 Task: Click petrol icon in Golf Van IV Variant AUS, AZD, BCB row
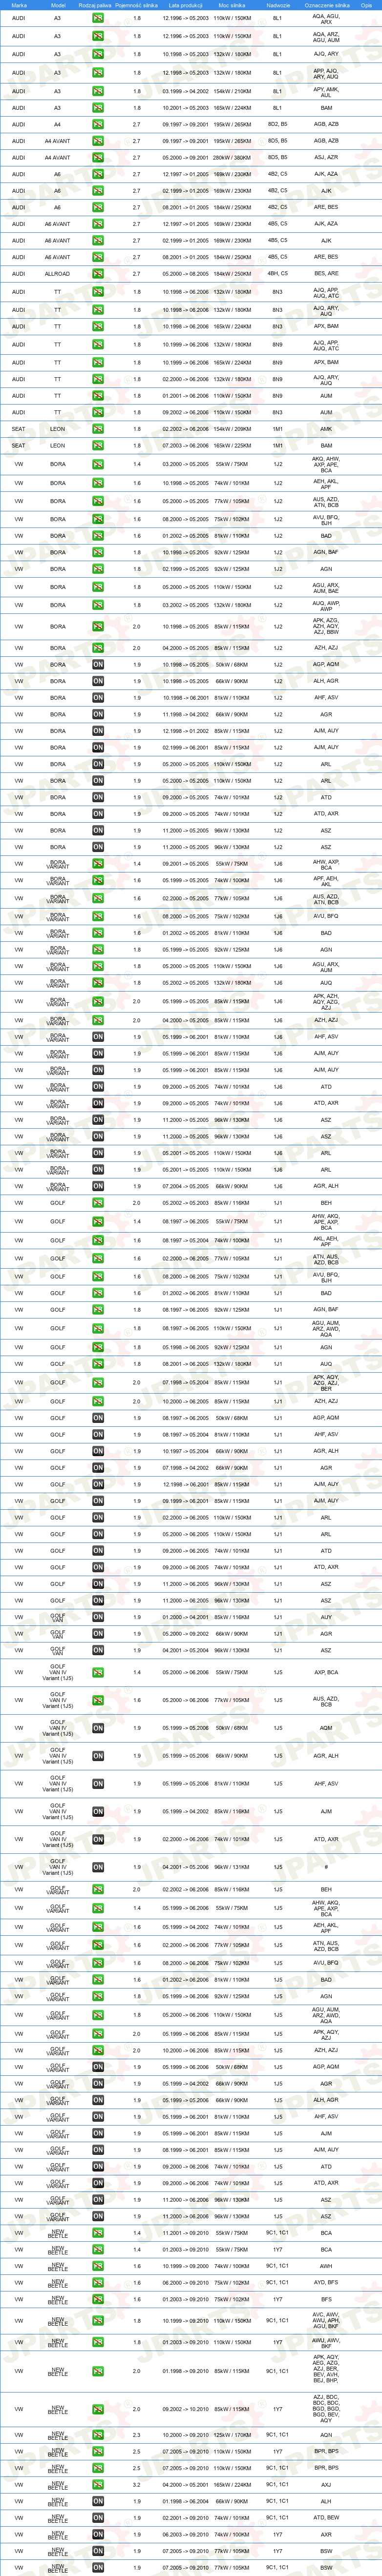[98, 1700]
